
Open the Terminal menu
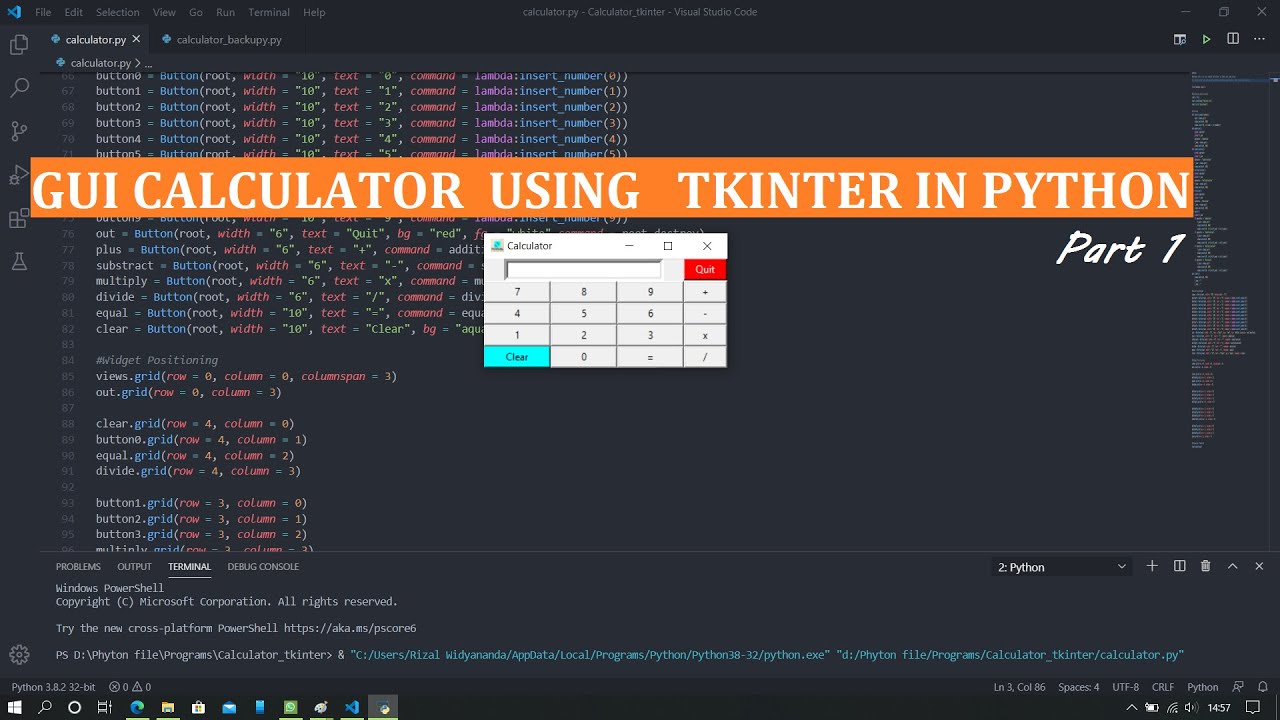[x=269, y=12]
